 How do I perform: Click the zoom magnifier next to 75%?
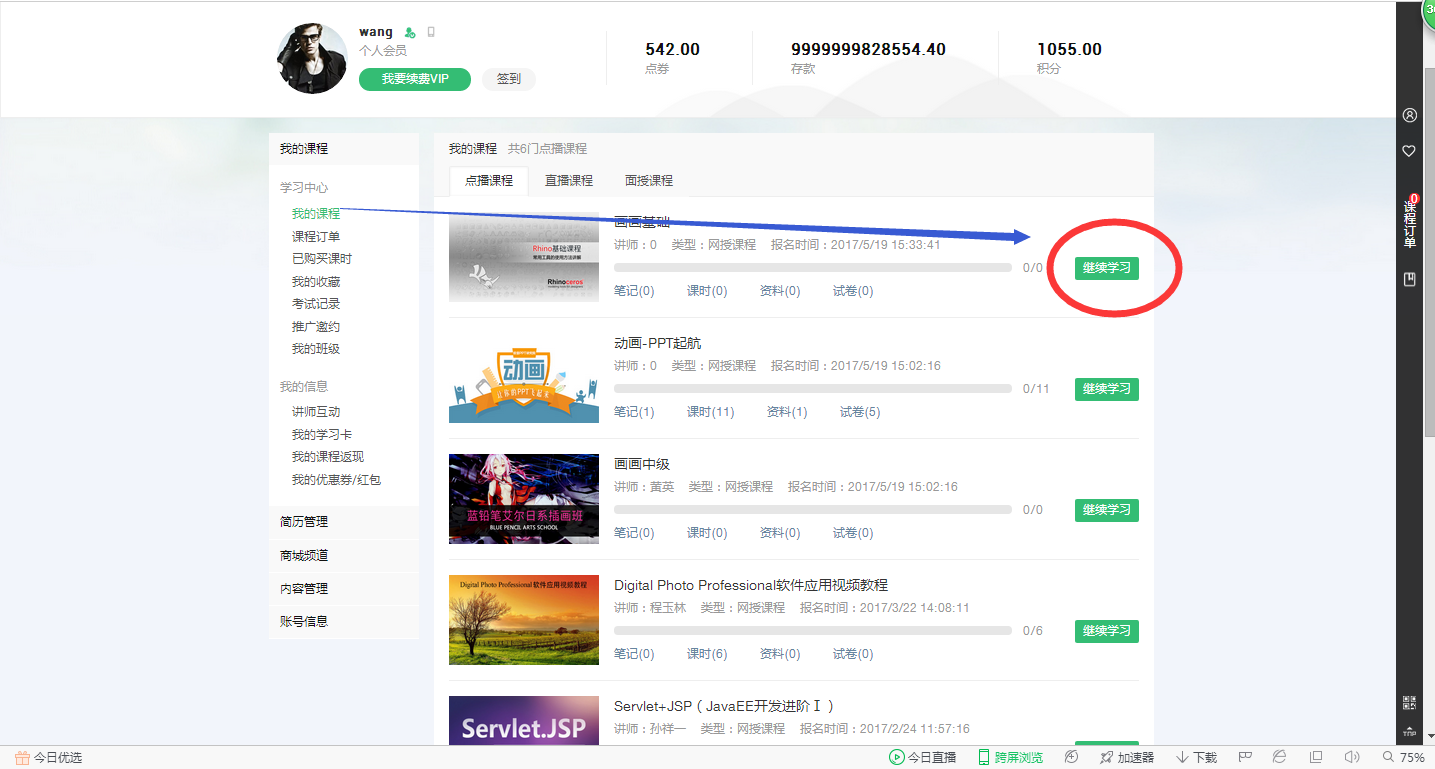1389,757
